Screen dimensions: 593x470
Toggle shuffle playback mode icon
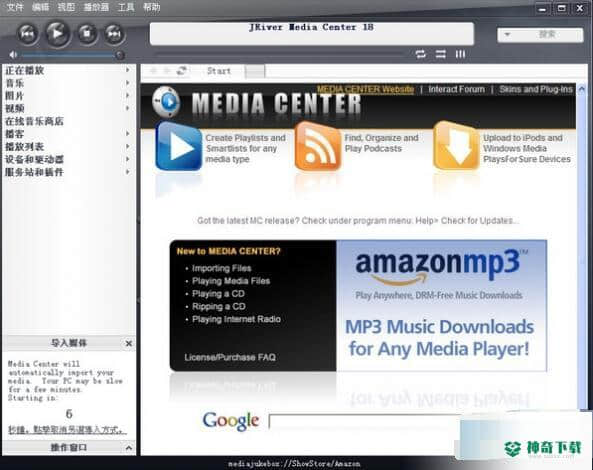[441, 54]
